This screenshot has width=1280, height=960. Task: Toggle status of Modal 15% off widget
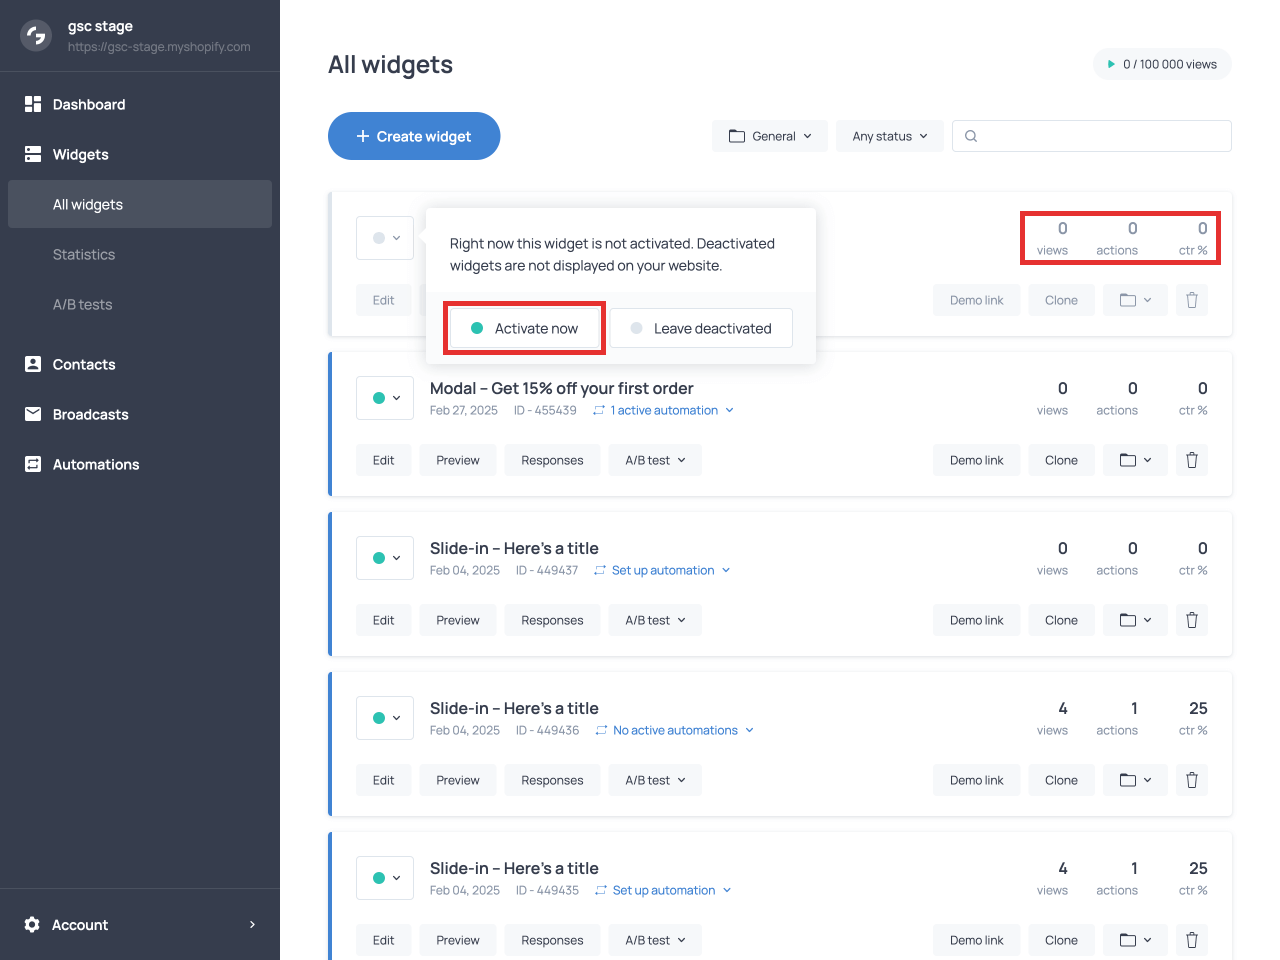pyautogui.click(x=385, y=398)
